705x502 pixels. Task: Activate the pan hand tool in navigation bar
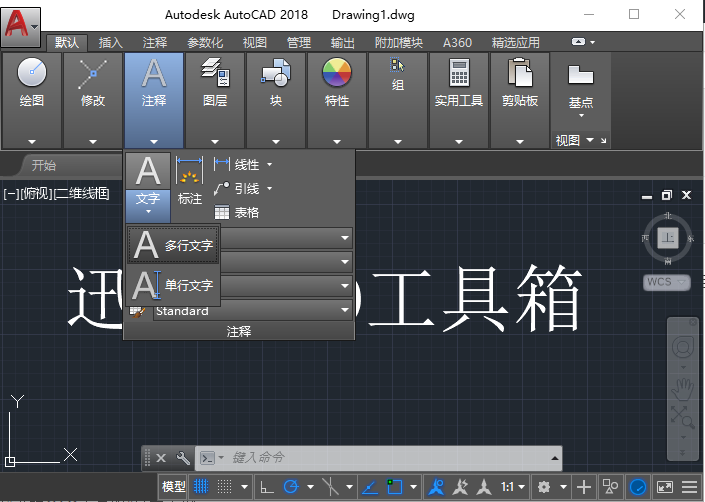pyautogui.click(x=683, y=389)
